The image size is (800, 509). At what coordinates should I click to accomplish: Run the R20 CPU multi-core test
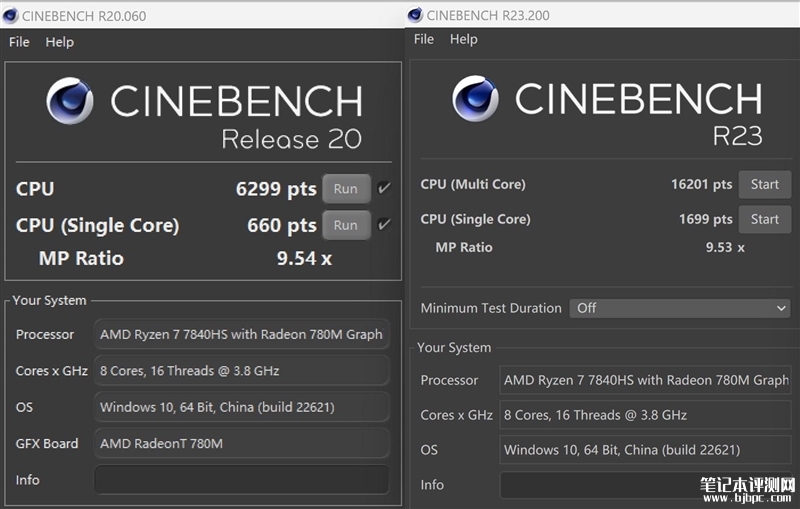click(346, 189)
